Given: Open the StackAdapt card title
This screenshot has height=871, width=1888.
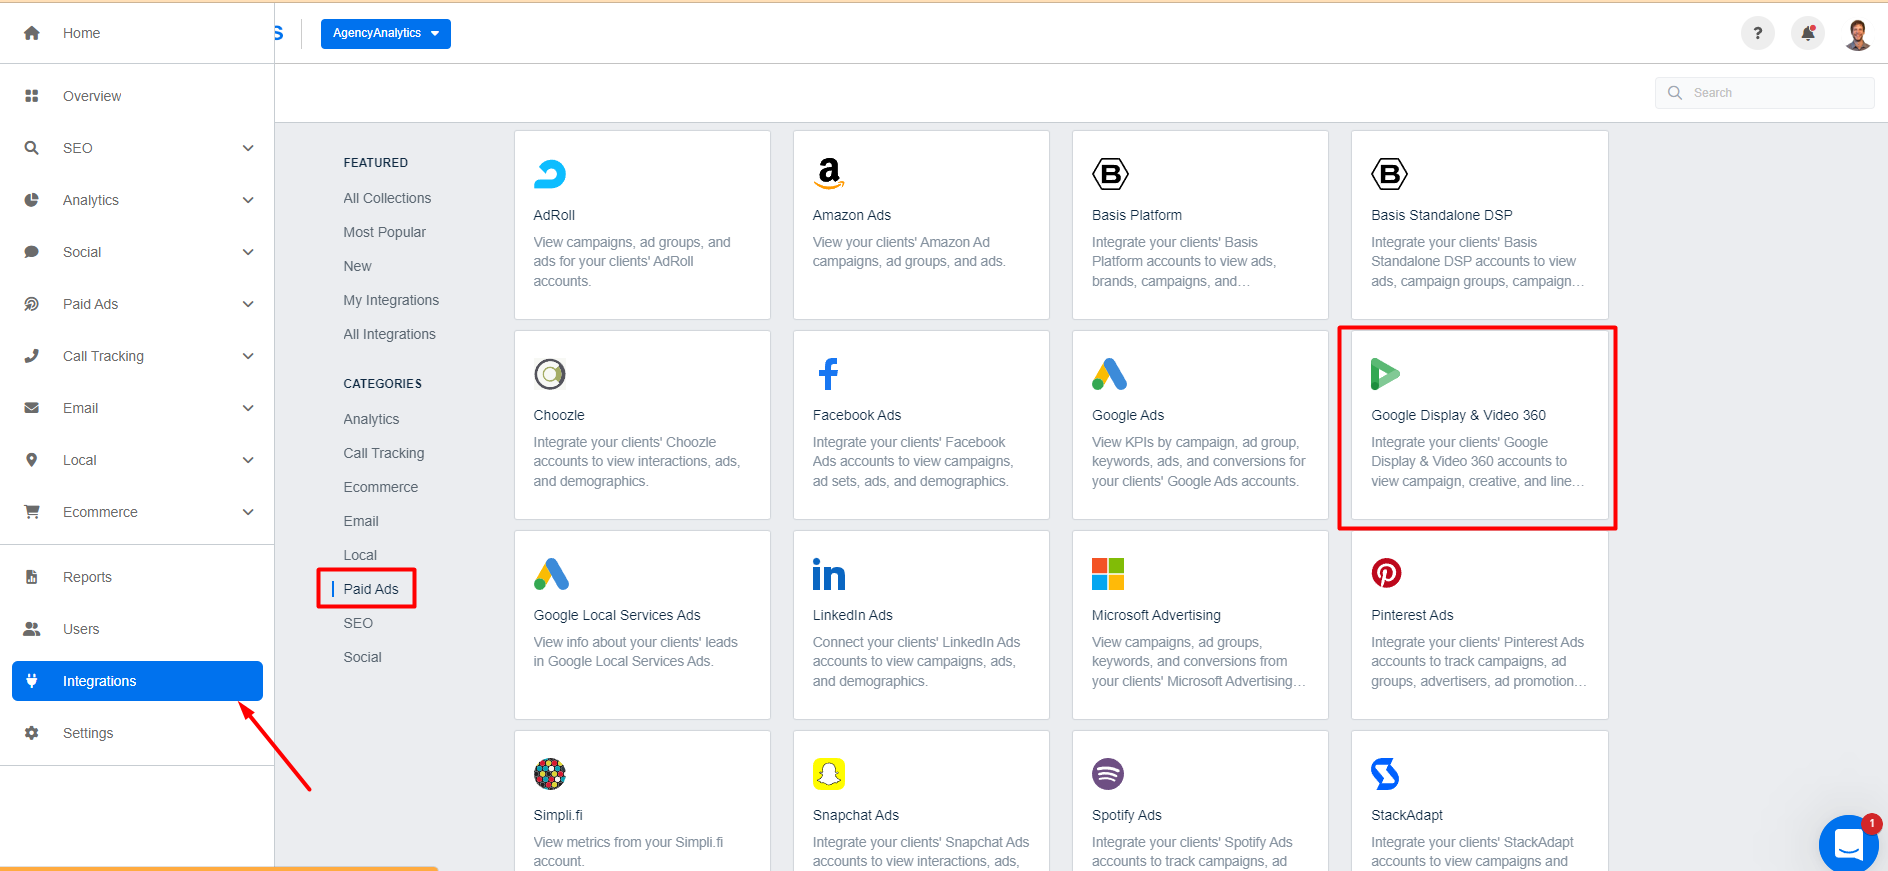Looking at the screenshot, I should pyautogui.click(x=1407, y=815).
